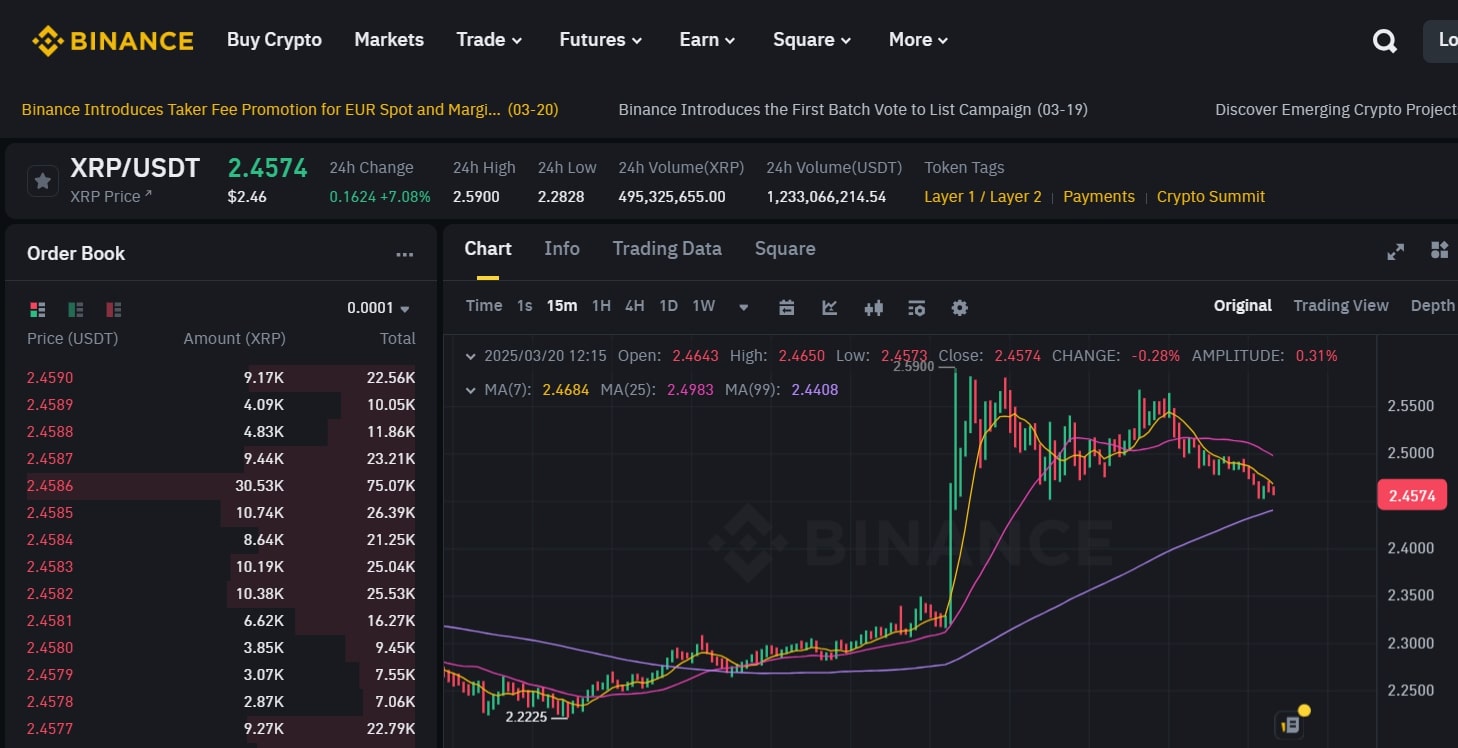Click the MA(25) value 2.4983
The image size is (1458, 748).
coord(690,390)
